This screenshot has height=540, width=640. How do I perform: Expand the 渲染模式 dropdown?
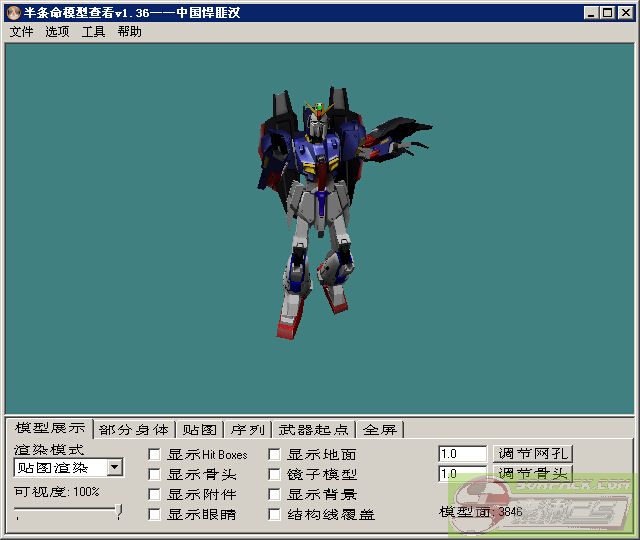(115, 467)
